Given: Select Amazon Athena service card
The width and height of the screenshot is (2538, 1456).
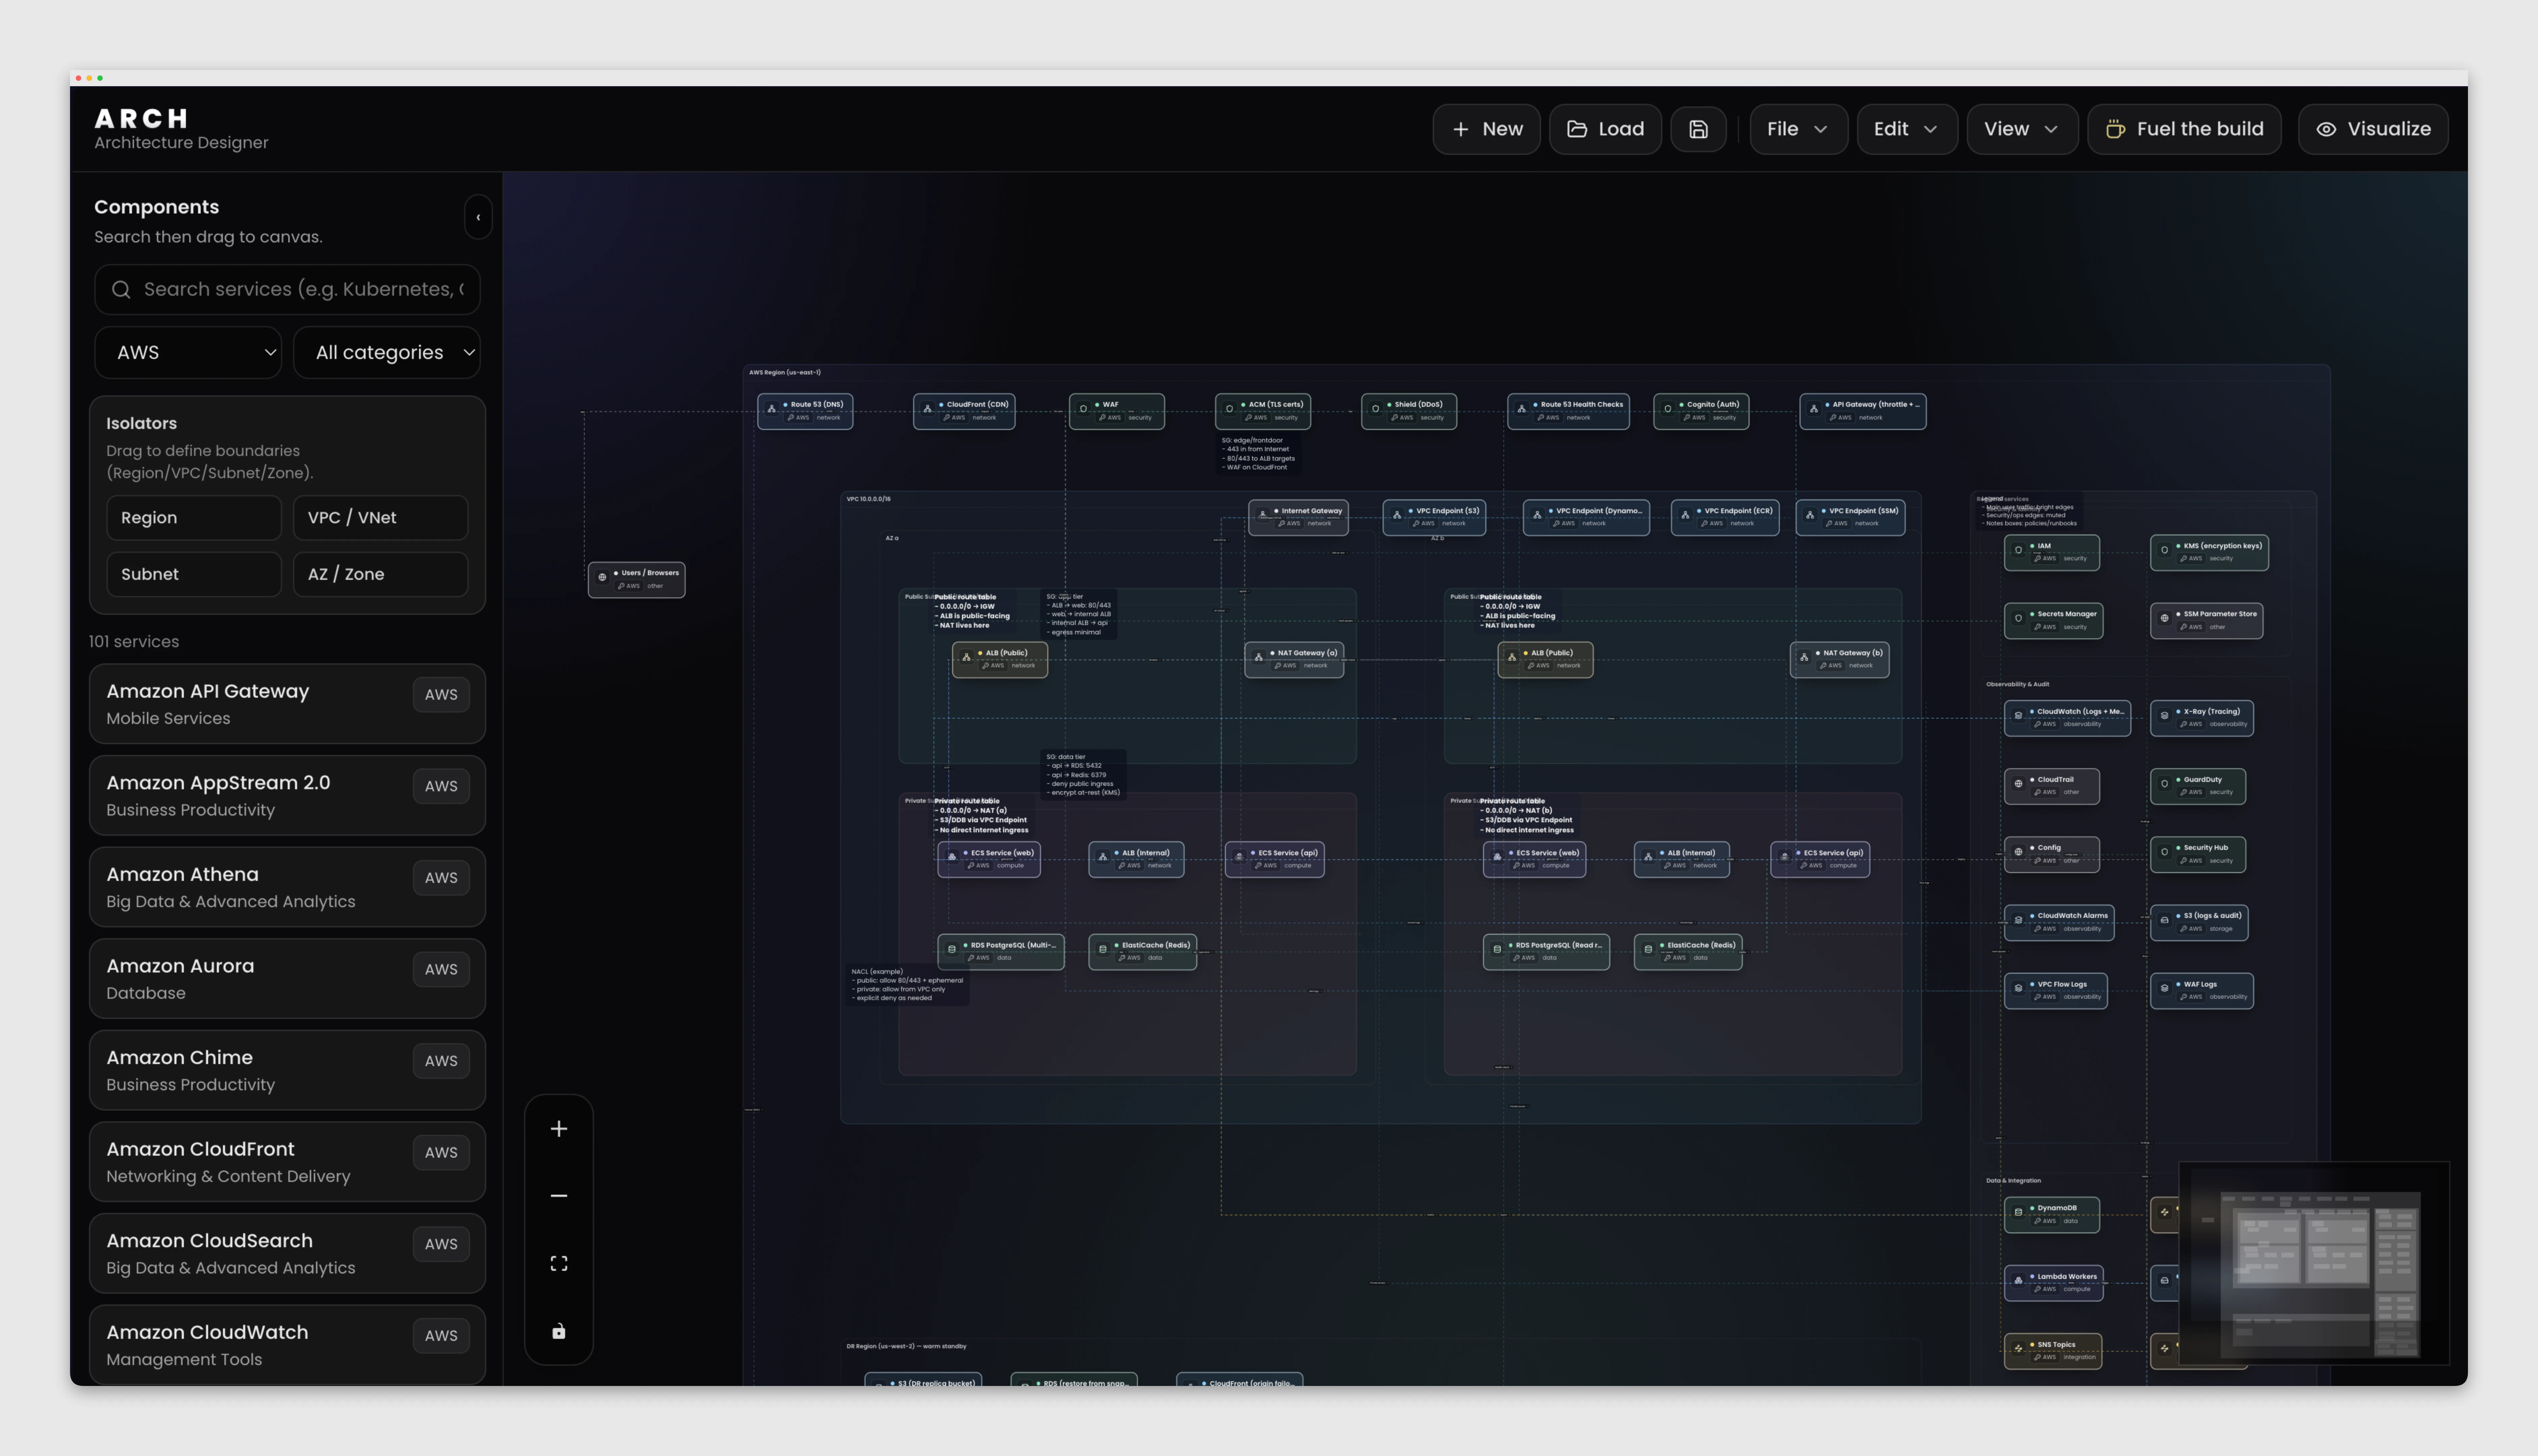Looking at the screenshot, I should [287, 887].
